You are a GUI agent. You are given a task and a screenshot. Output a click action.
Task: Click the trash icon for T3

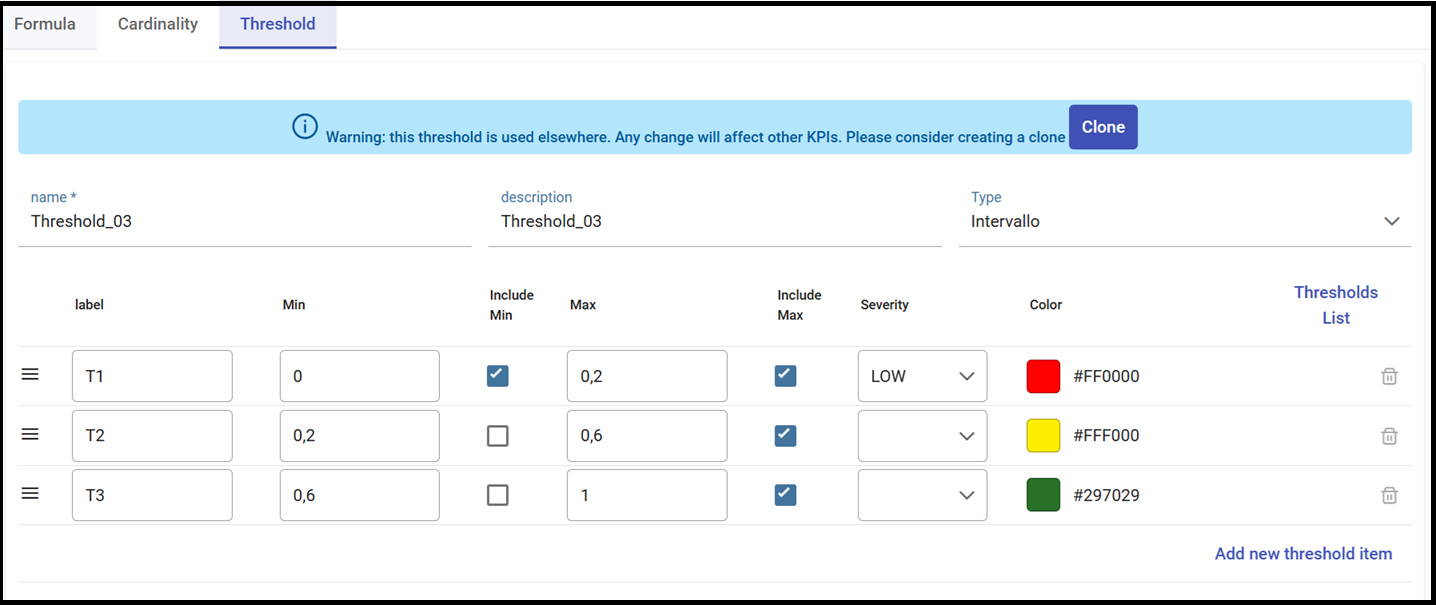click(x=1389, y=495)
